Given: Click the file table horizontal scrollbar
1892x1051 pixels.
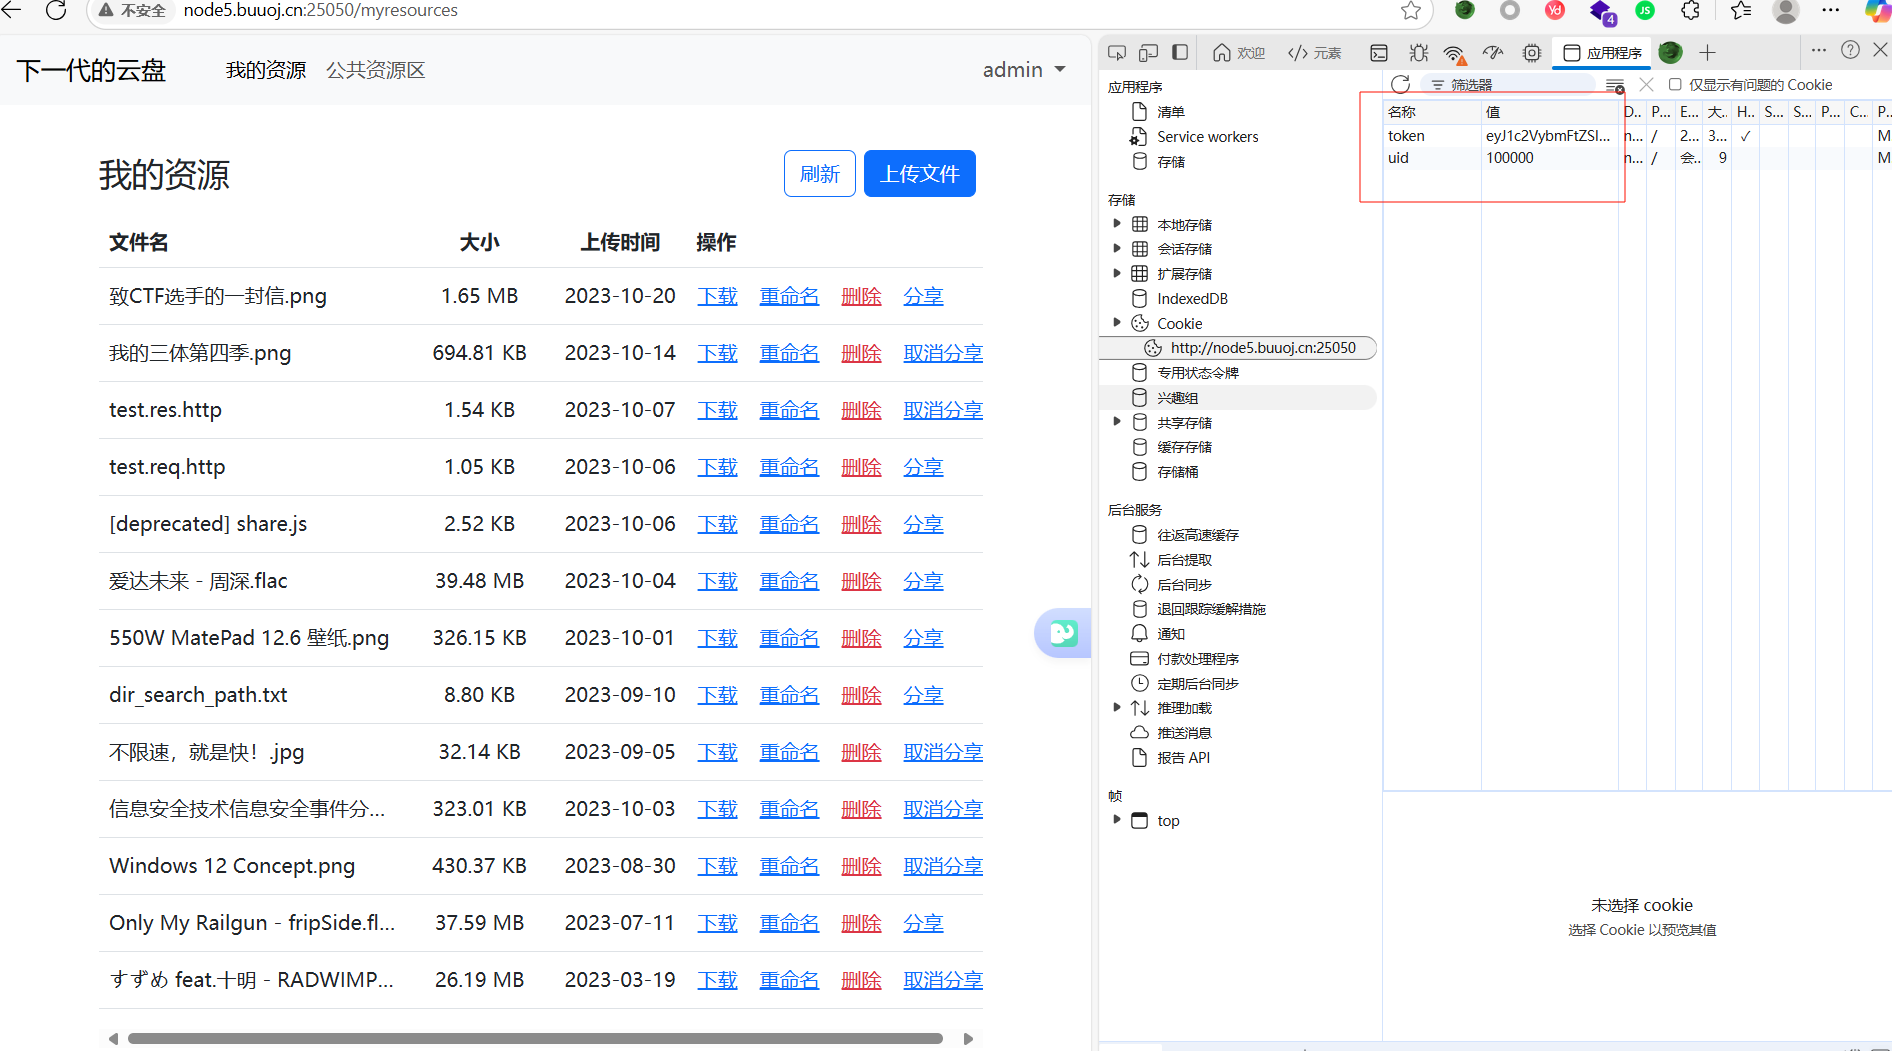Looking at the screenshot, I should click(535, 1038).
